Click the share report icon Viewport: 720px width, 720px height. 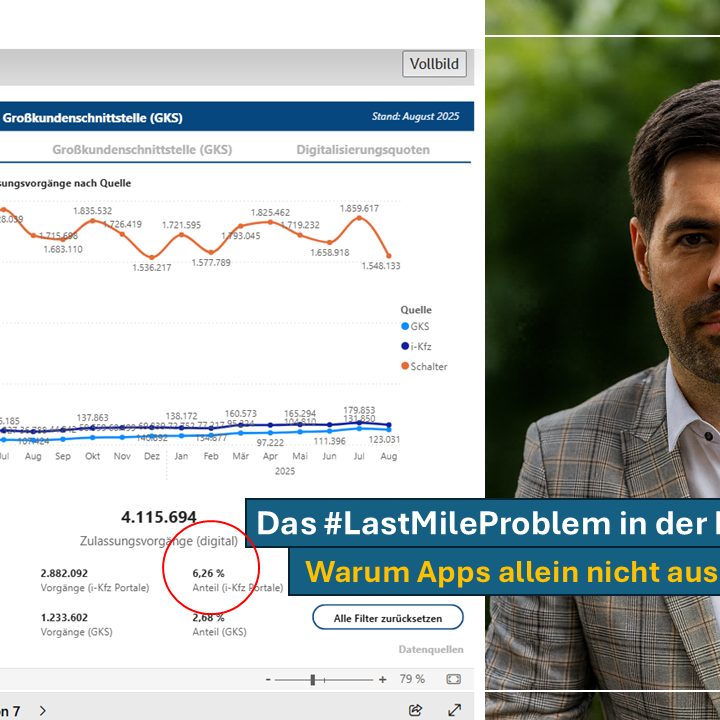point(416,709)
